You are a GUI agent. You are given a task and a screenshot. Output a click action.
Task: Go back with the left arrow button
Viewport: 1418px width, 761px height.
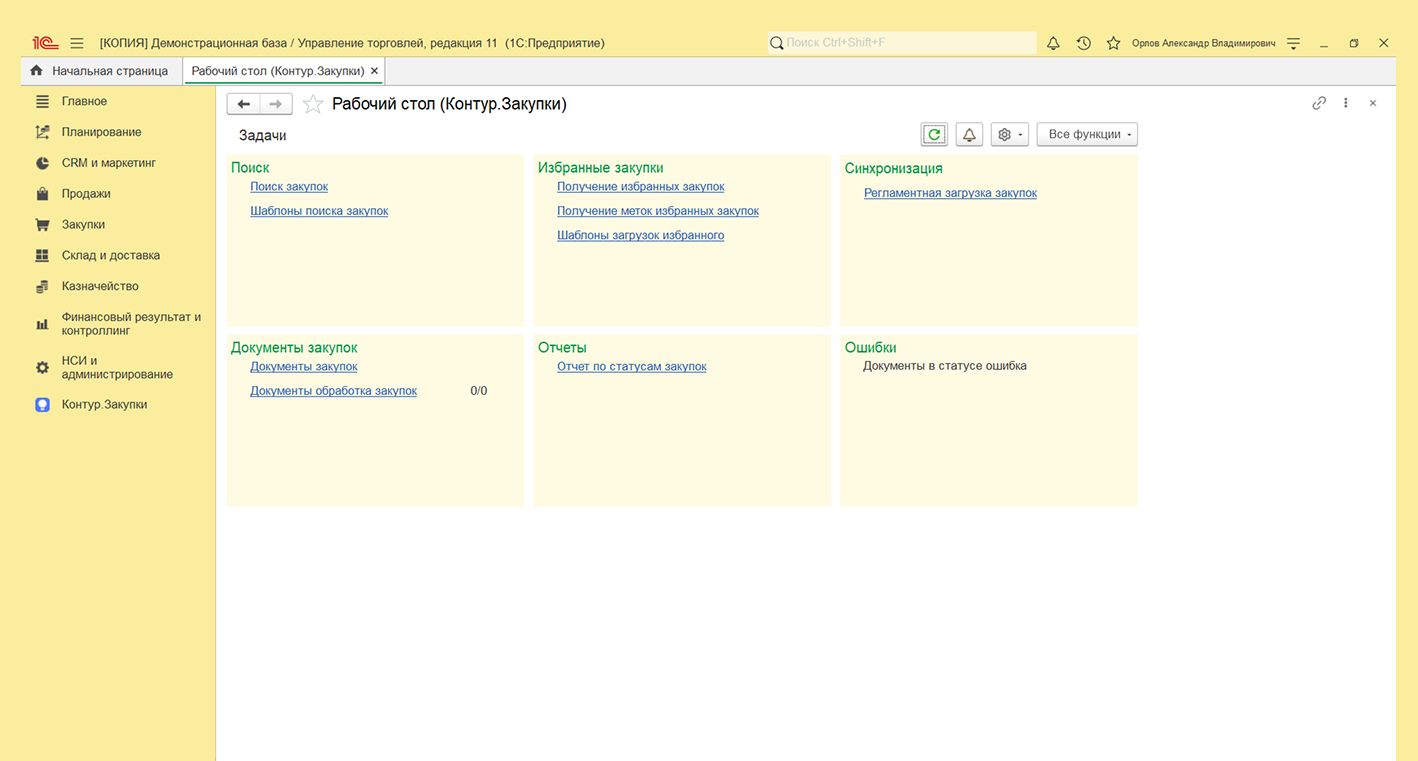point(244,104)
